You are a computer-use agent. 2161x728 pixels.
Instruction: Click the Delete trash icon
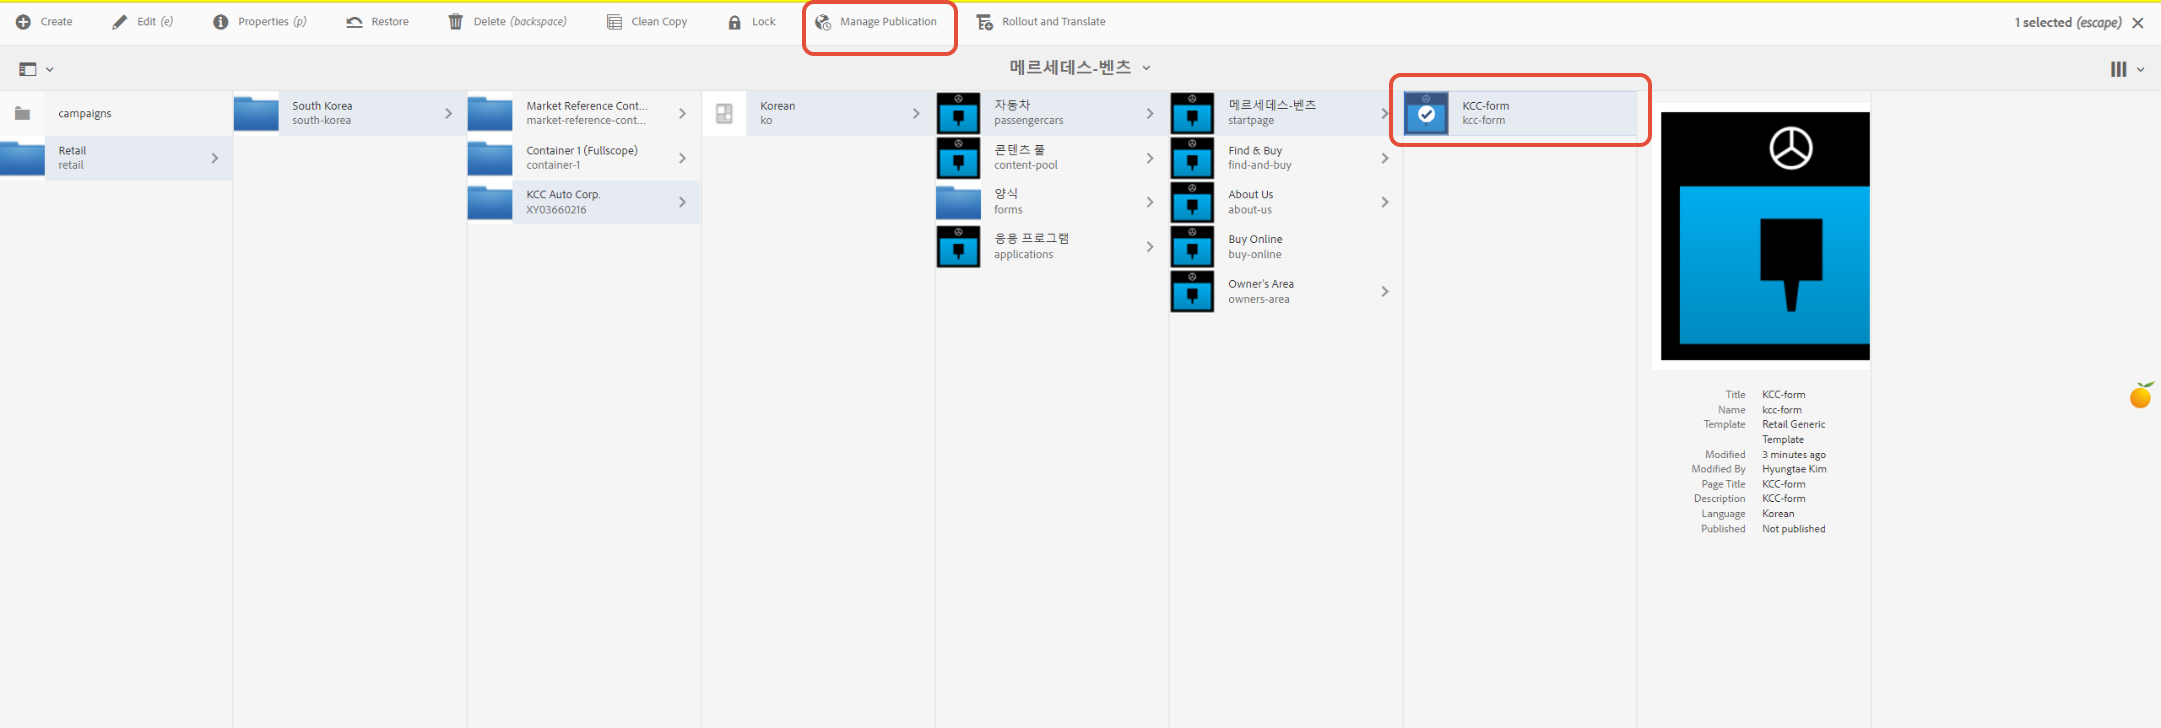[456, 22]
